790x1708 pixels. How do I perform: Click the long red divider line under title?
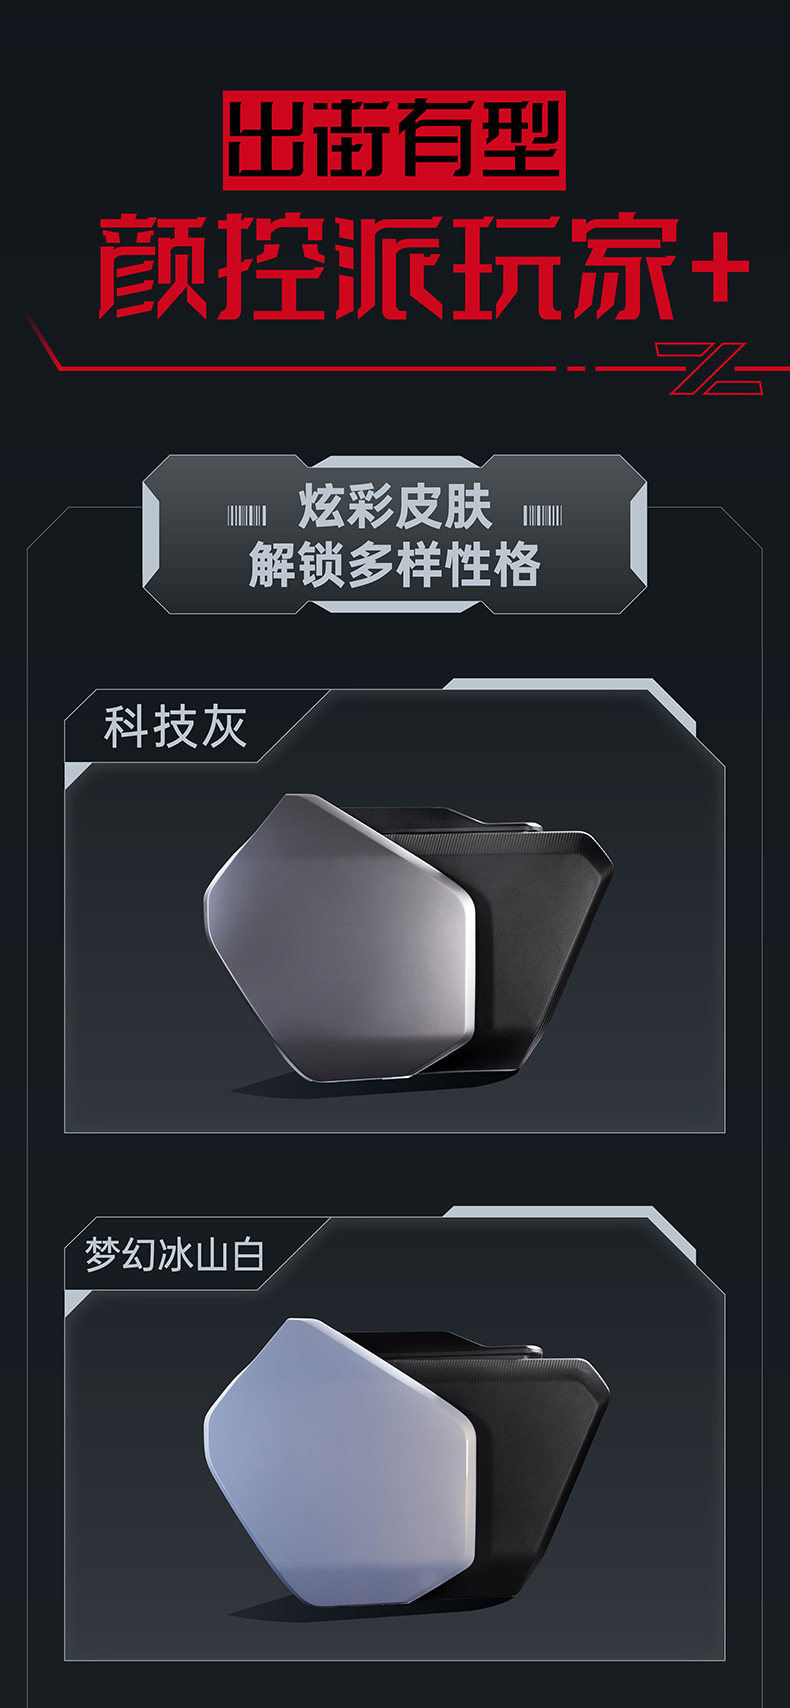(300, 368)
